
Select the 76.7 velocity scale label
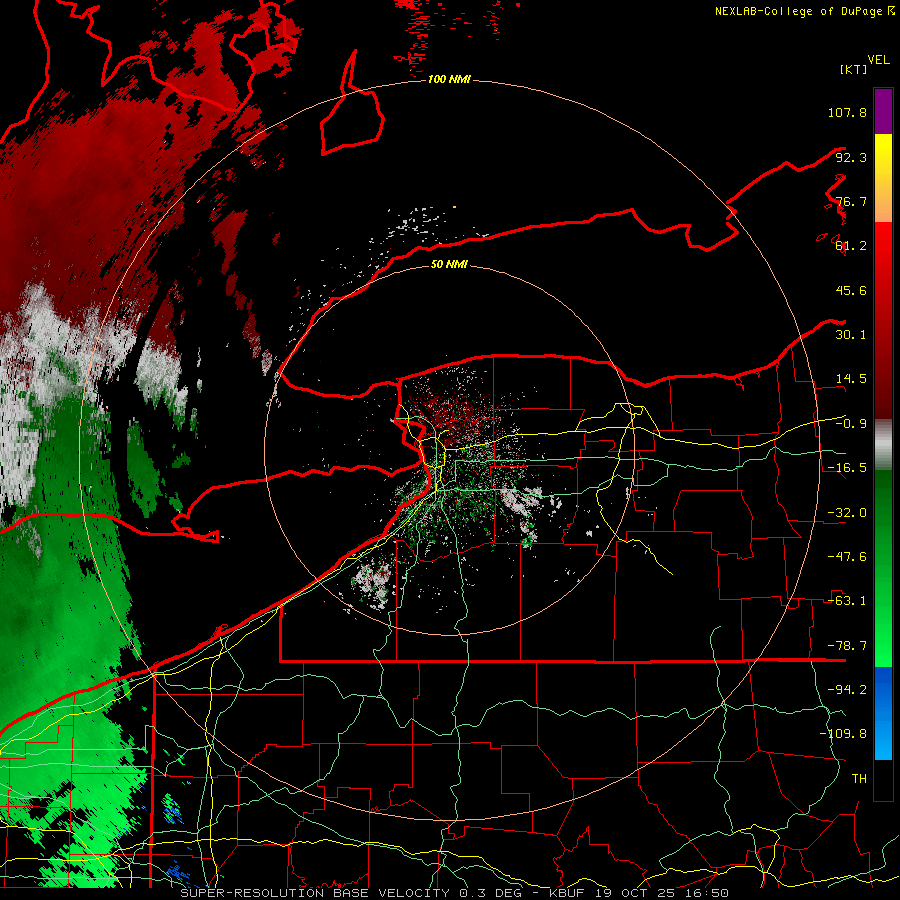pos(851,201)
